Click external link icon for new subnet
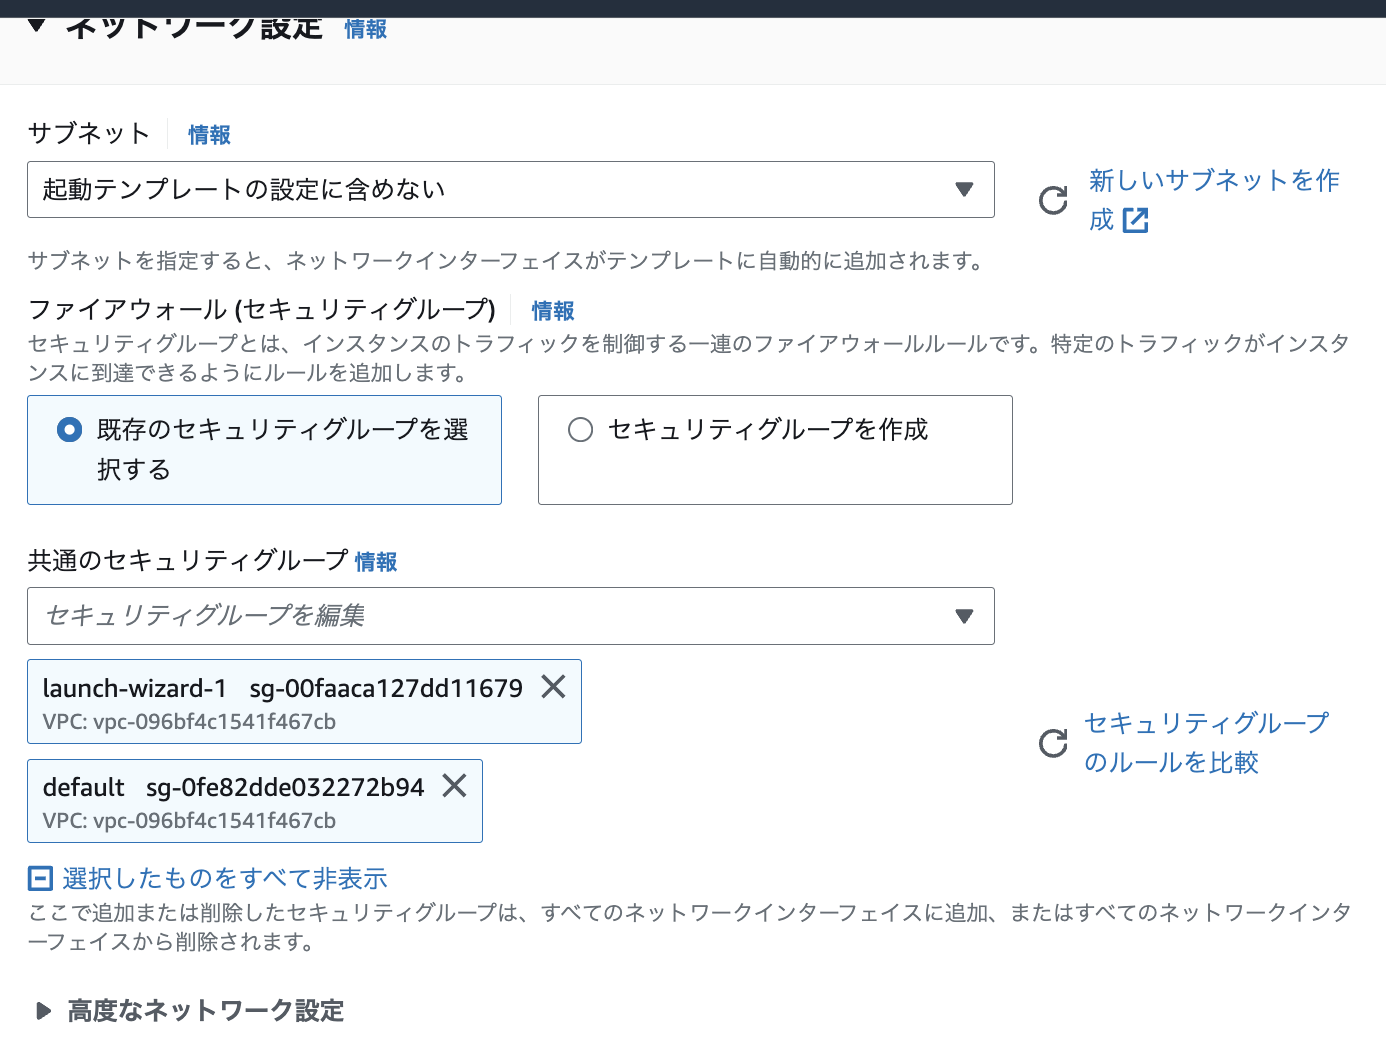The width and height of the screenshot is (1386, 1060). [1135, 220]
